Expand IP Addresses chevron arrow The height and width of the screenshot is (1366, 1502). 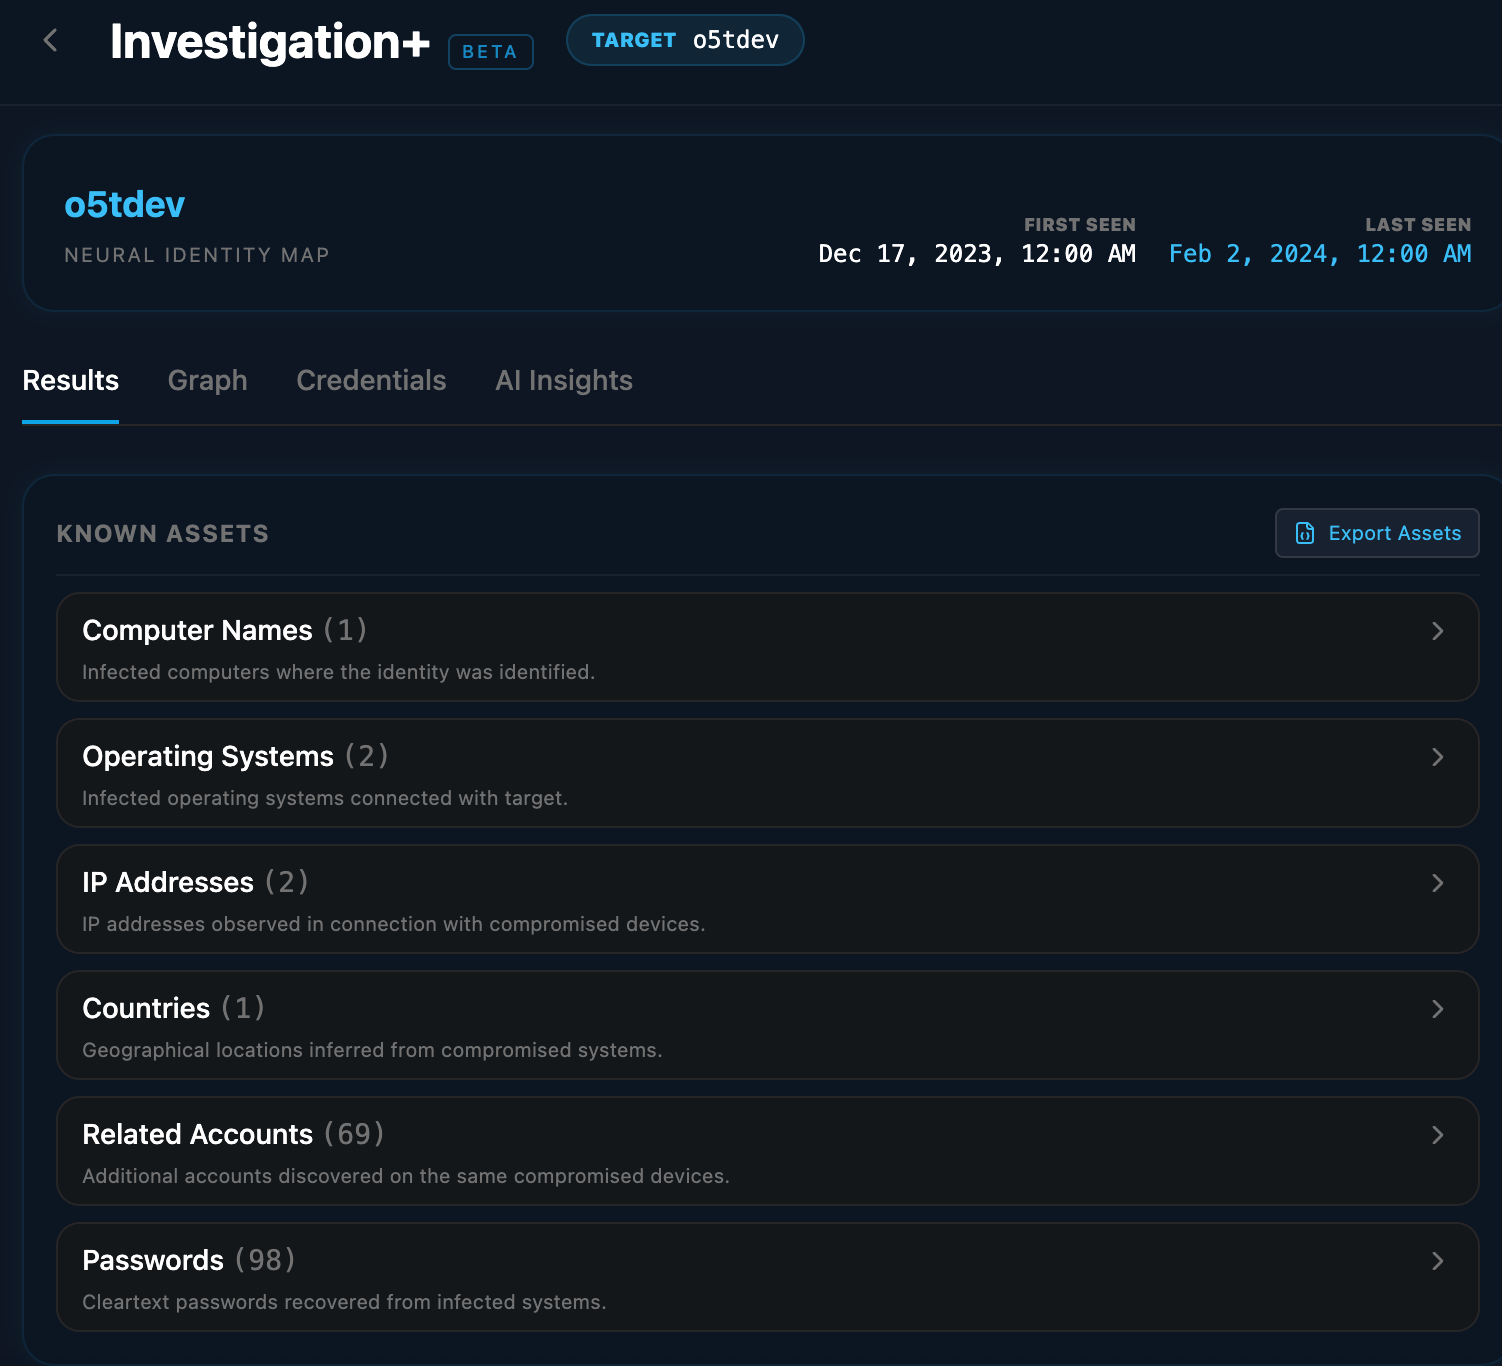[x=1437, y=883]
